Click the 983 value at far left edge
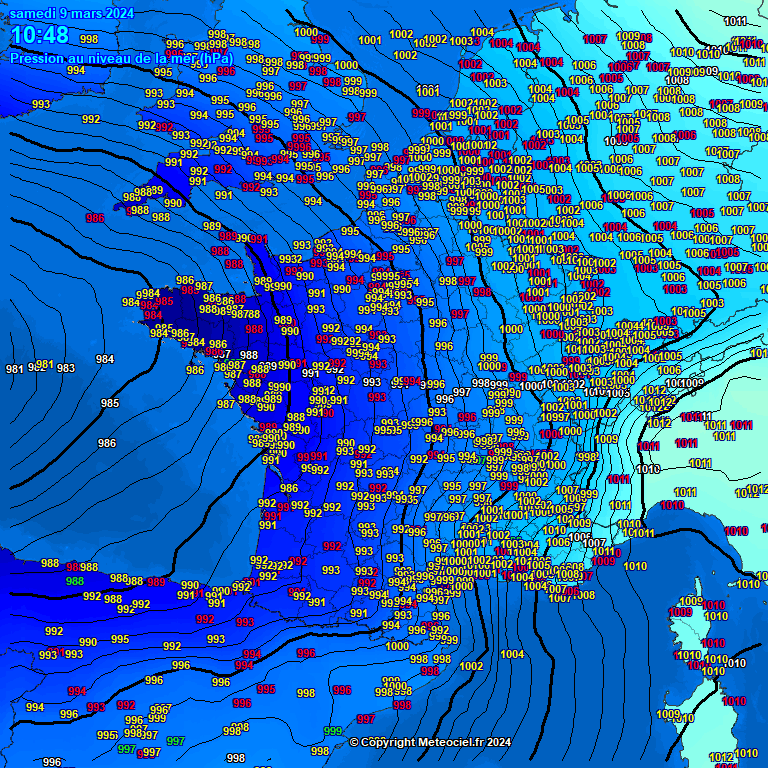 coord(66,368)
